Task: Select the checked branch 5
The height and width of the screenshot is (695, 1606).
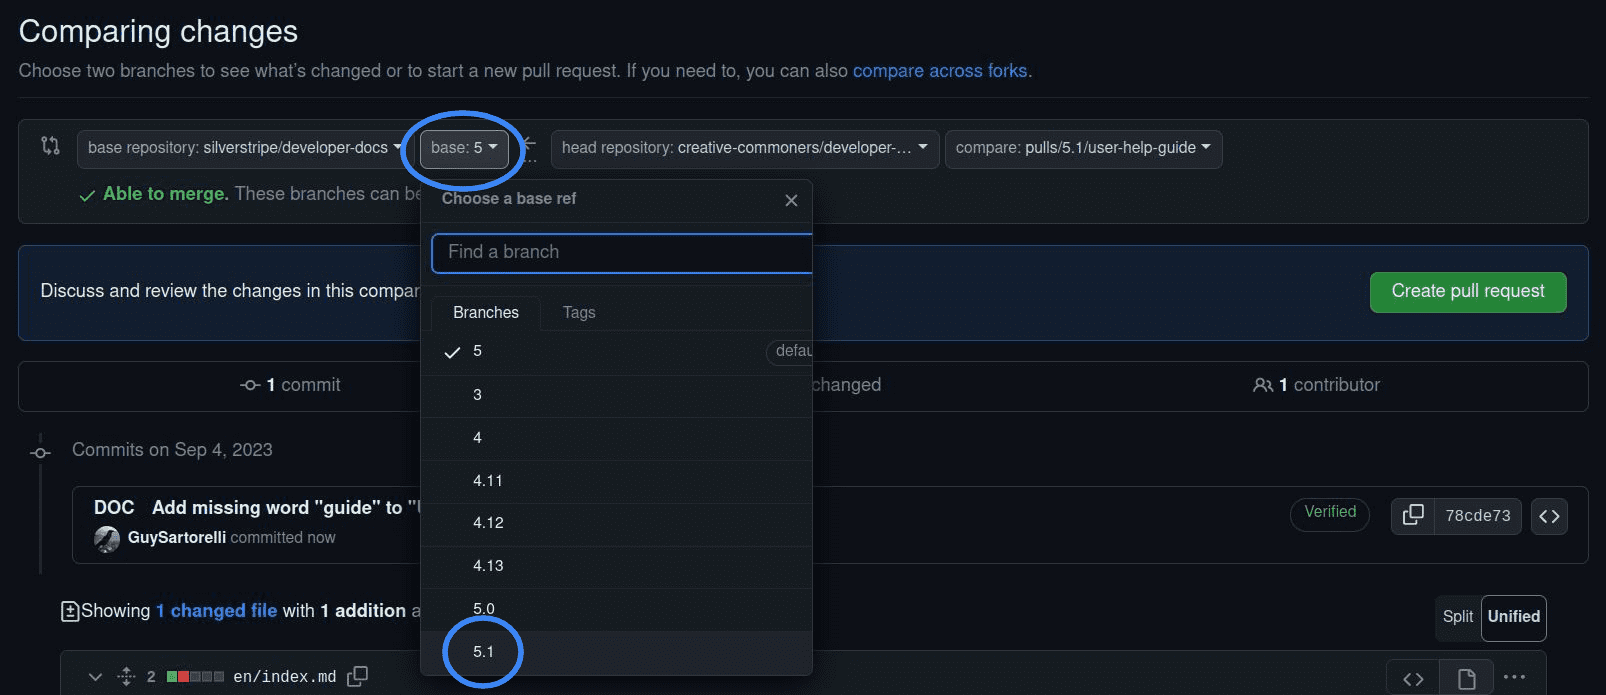Action: pyautogui.click(x=477, y=351)
